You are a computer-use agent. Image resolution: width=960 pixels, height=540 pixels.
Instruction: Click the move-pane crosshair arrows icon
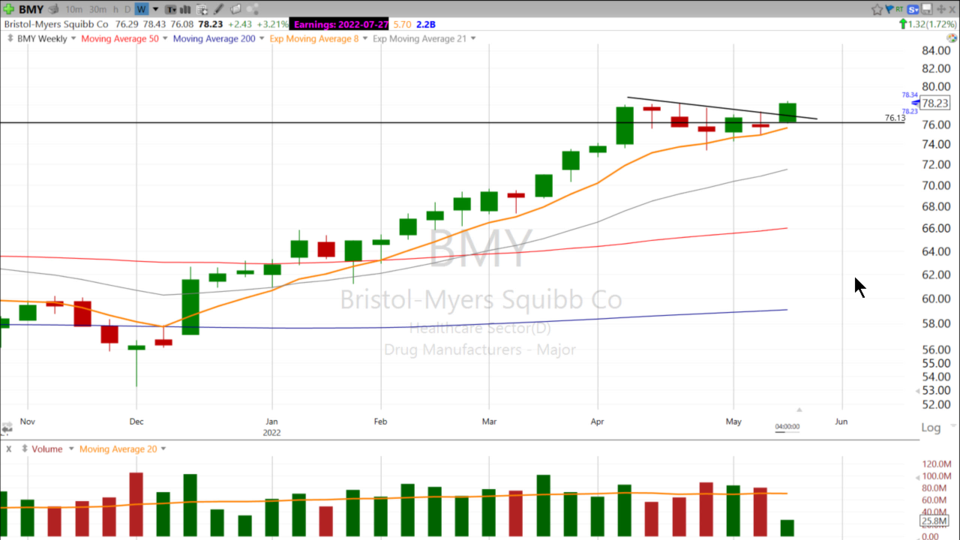pyautogui.click(x=941, y=9)
